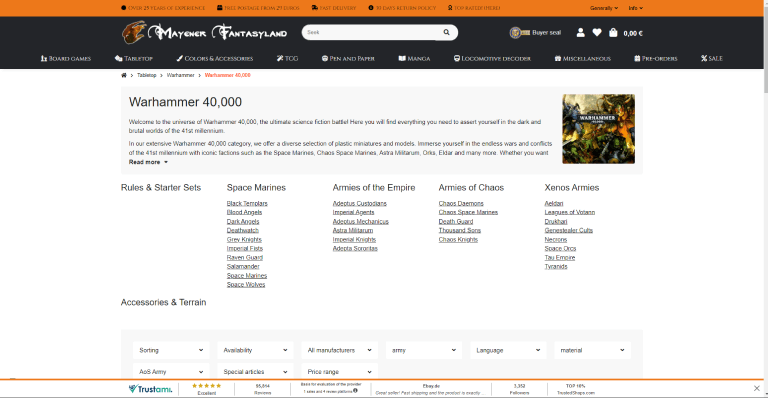Viewport: 768px width, 398px height.
Task: Open the Price range dropdown
Action: 339,372
